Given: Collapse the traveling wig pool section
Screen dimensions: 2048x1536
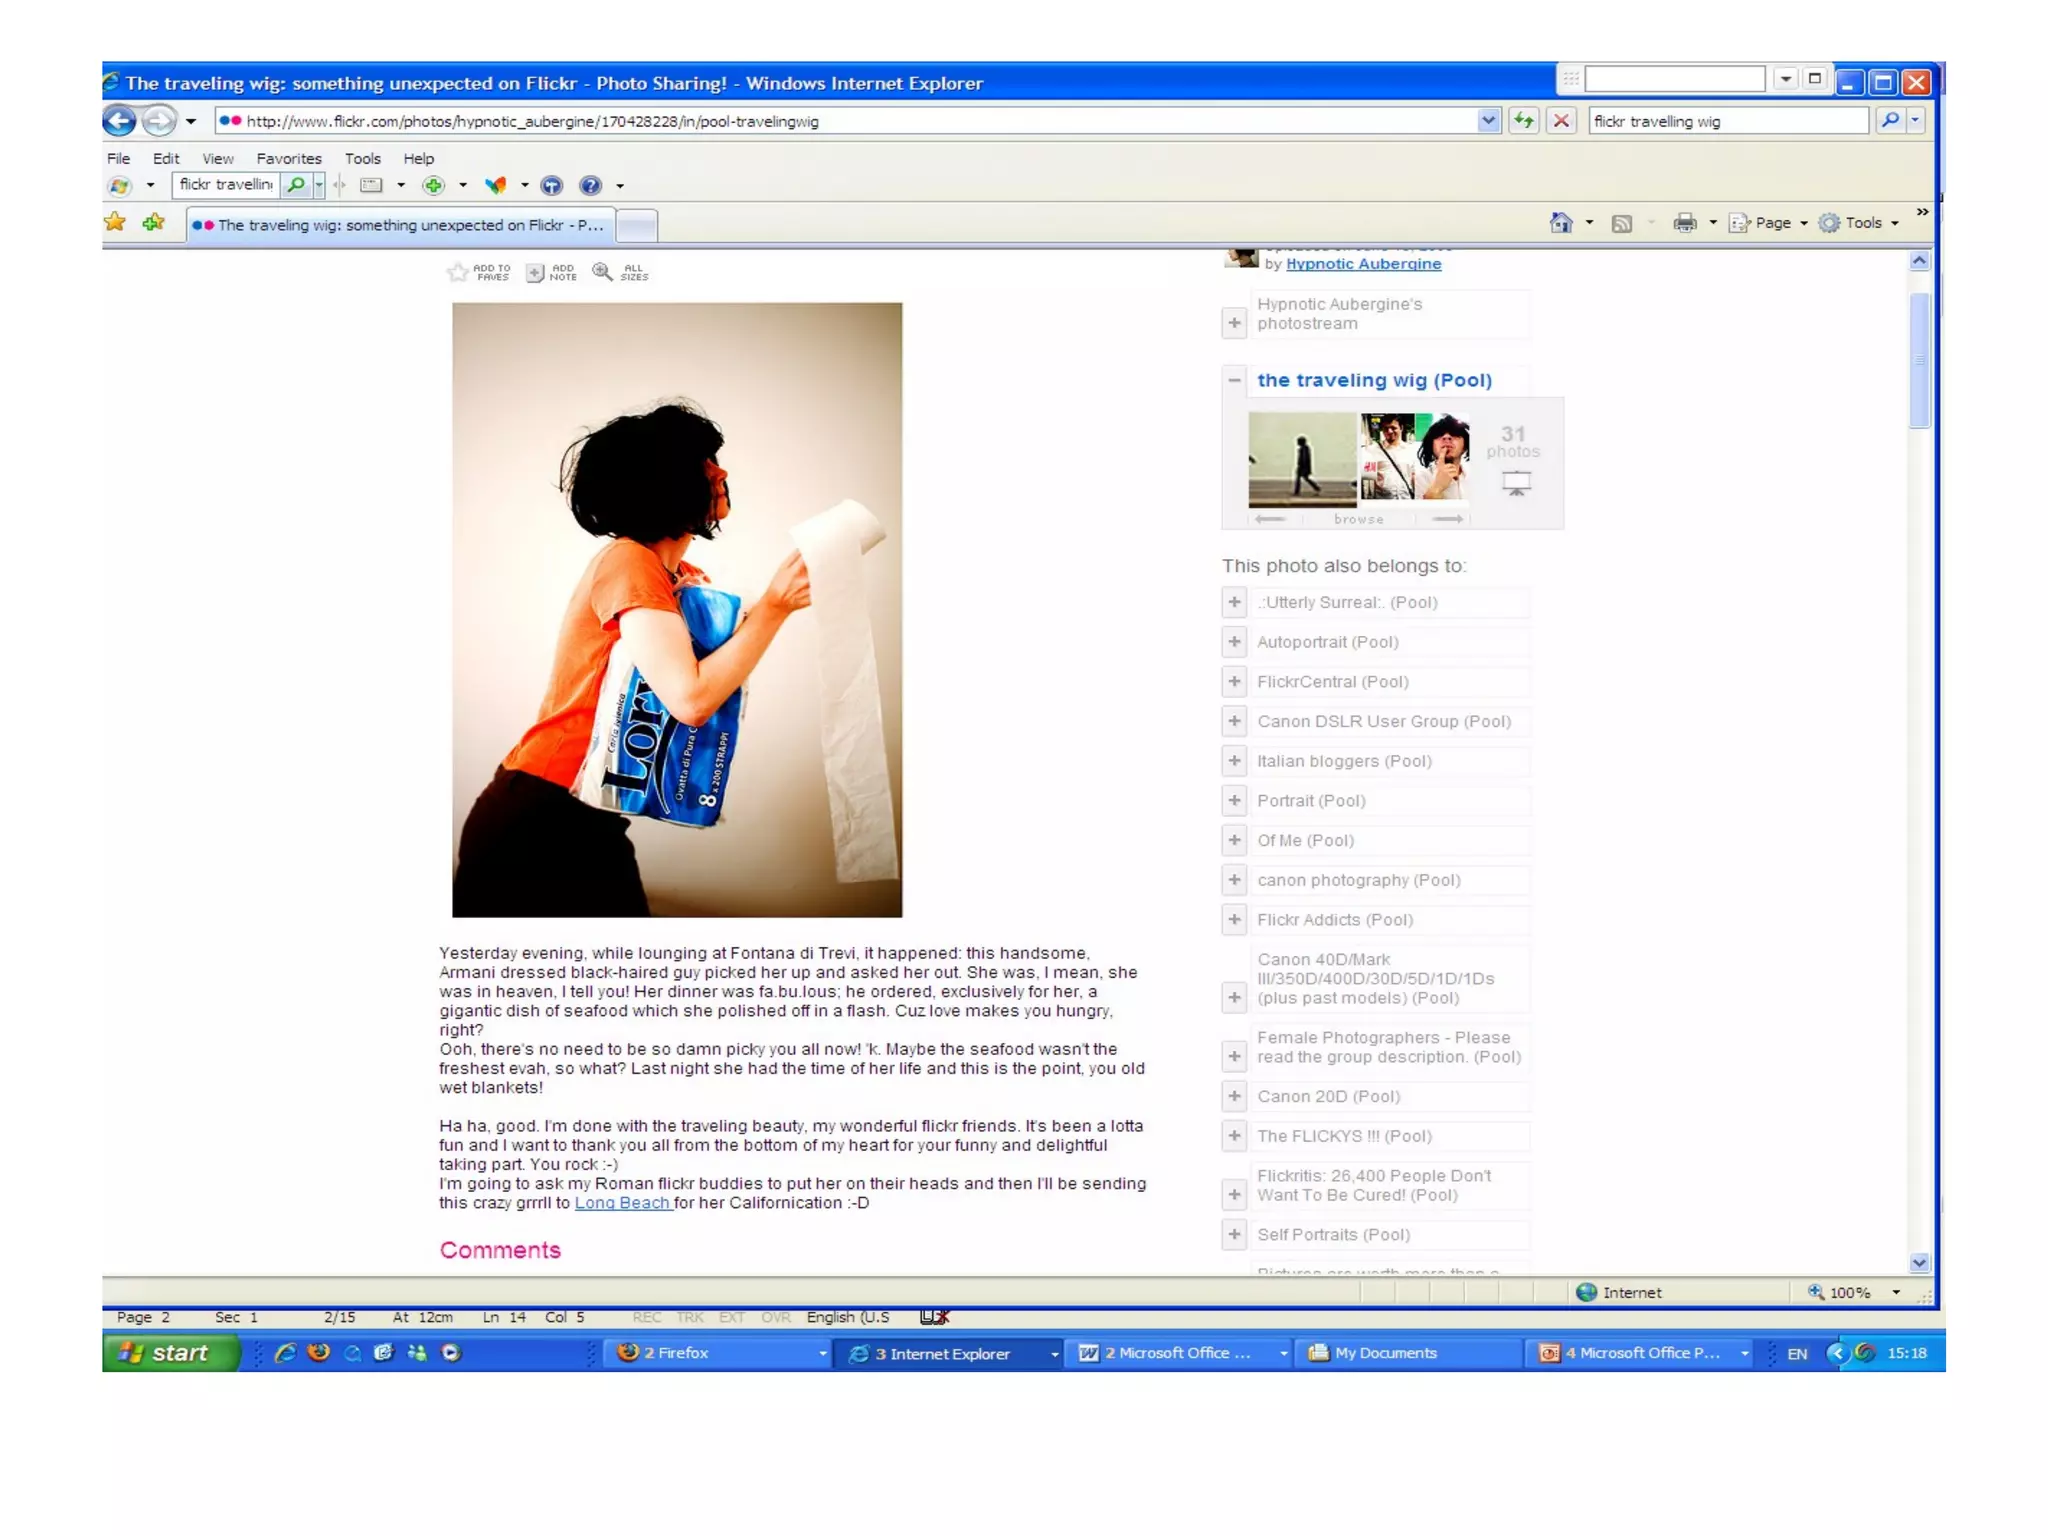Looking at the screenshot, I should (x=1234, y=380).
